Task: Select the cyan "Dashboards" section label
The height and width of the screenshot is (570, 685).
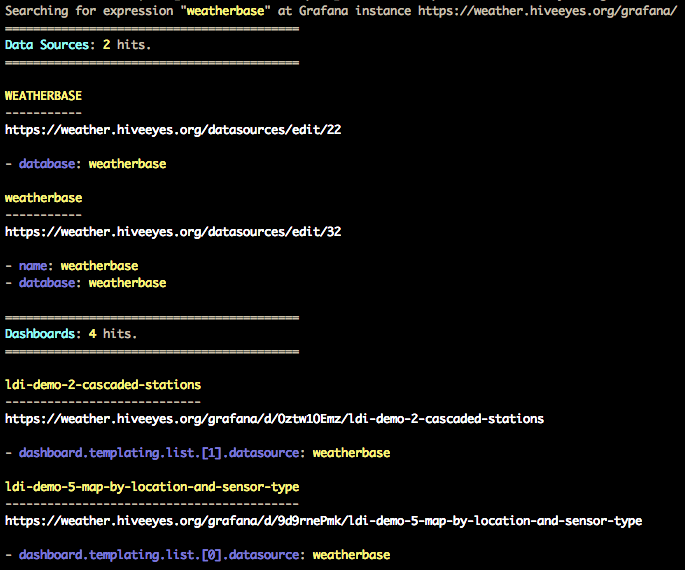Action: [39, 333]
